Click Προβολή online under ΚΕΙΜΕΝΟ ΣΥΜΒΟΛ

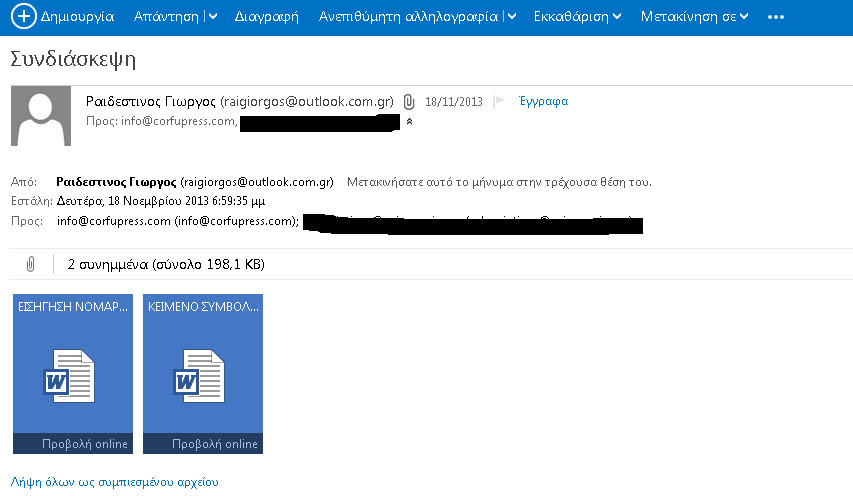(214, 443)
